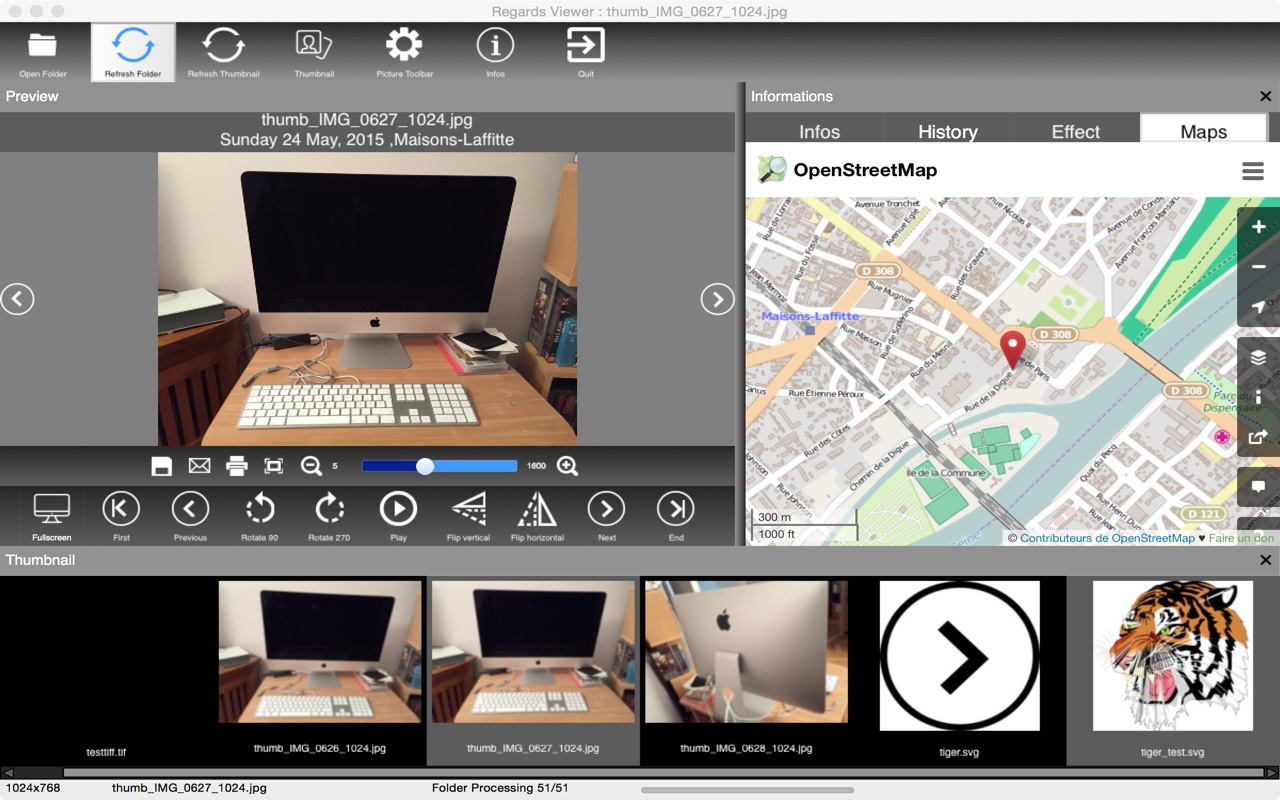Image resolution: width=1280 pixels, height=800 pixels.
Task: Toggle the Infos panel from the toolbar
Action: 495,46
